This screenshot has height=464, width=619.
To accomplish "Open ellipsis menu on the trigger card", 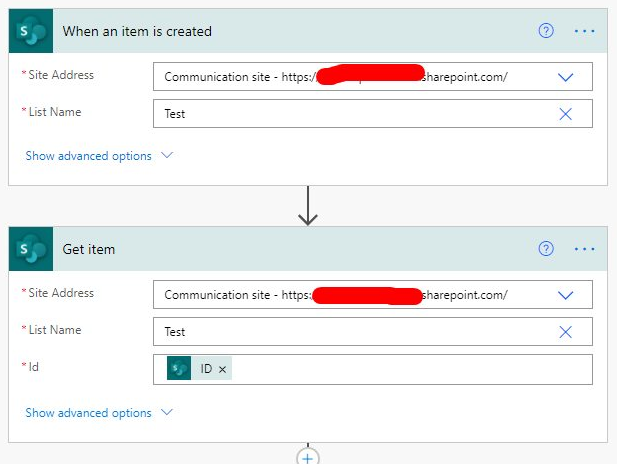I will tap(584, 31).
